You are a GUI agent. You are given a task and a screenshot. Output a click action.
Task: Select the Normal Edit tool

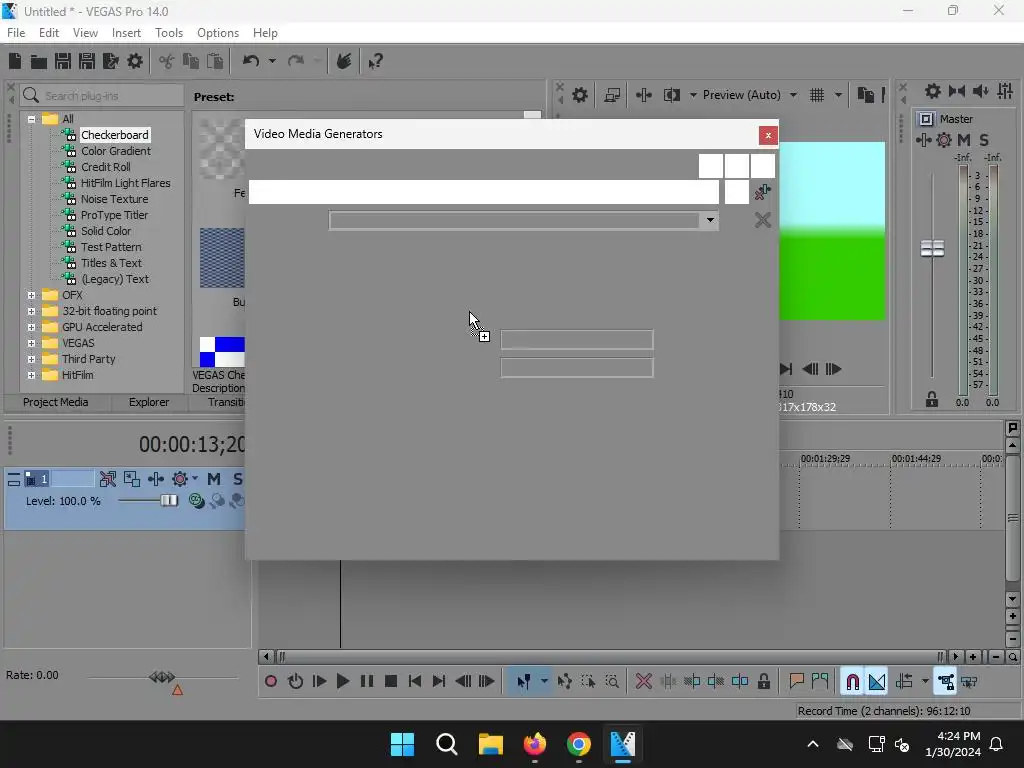524,682
